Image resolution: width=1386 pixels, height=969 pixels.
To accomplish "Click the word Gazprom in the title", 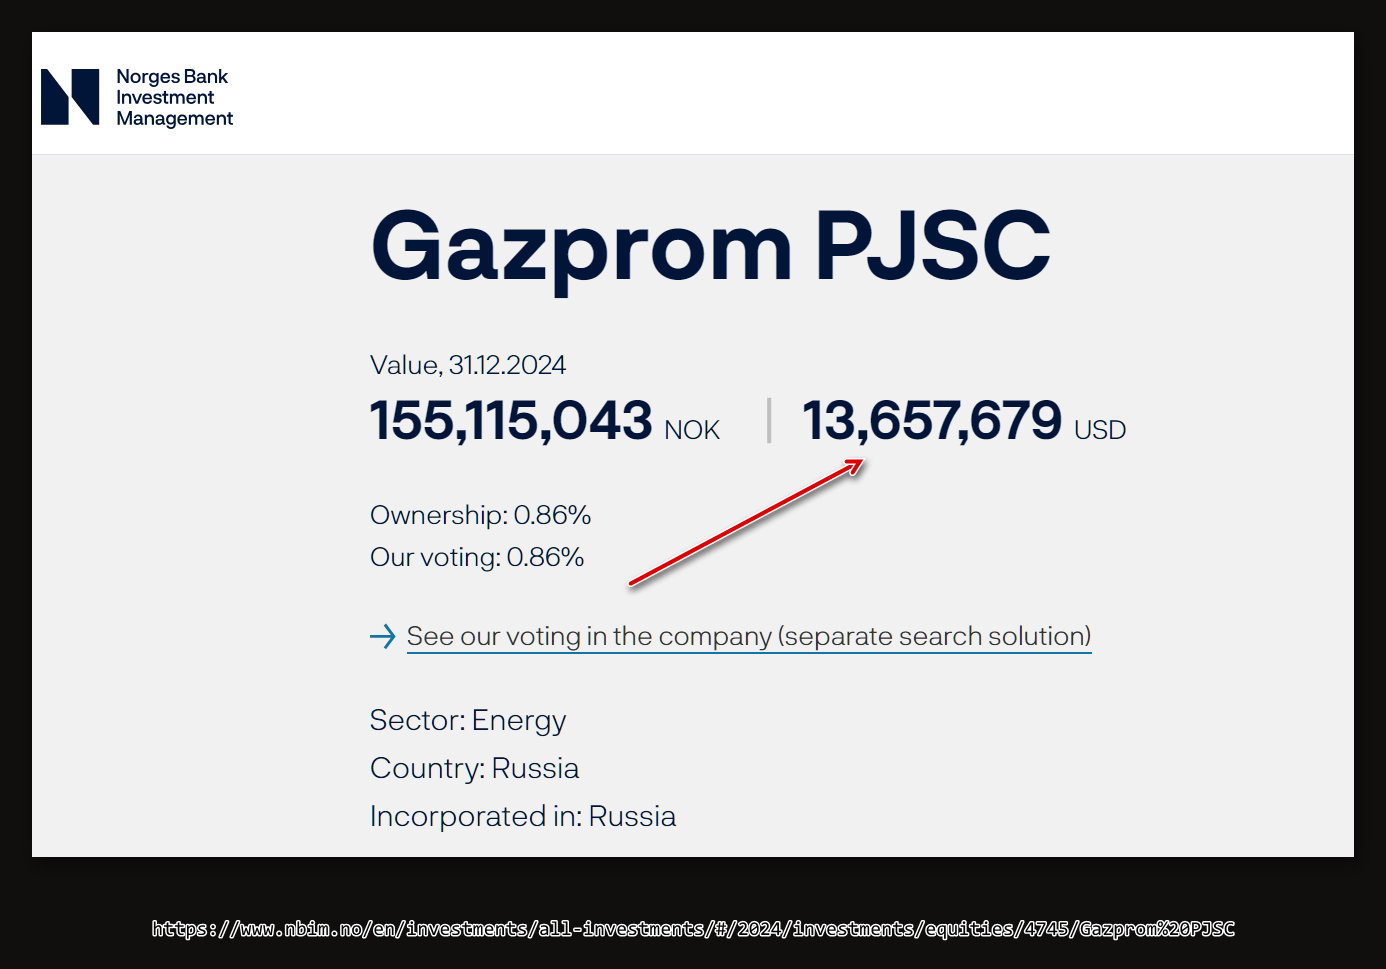I will point(581,245).
